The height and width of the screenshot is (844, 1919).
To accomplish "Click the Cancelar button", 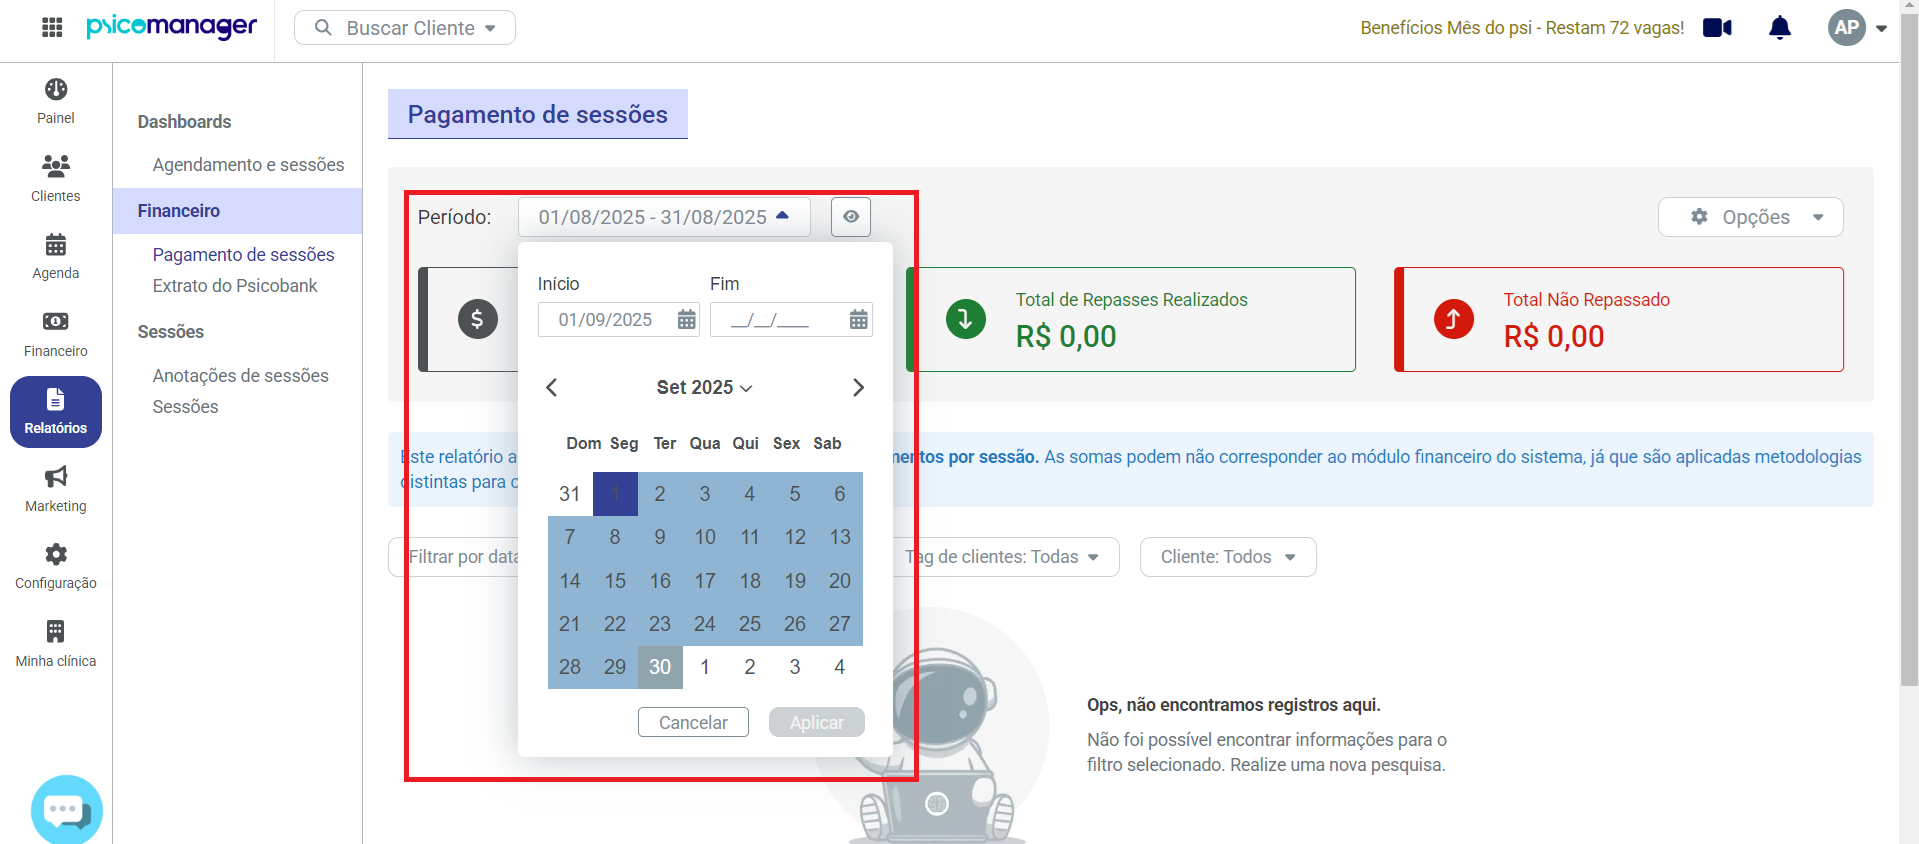I will pyautogui.click(x=693, y=722).
